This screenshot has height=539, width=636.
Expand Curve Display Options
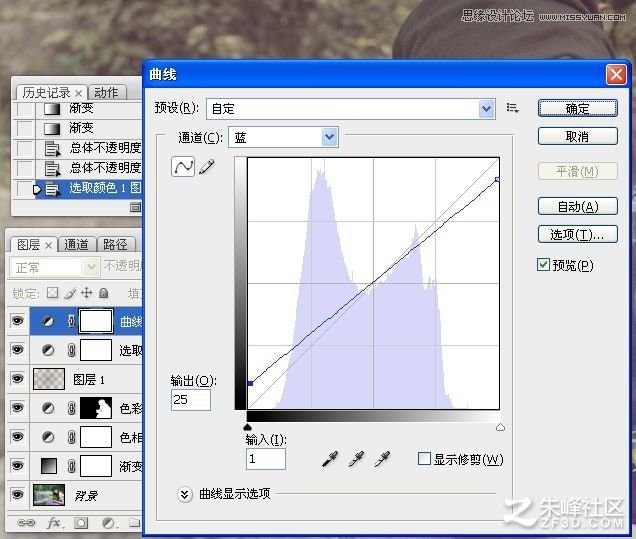(185, 494)
